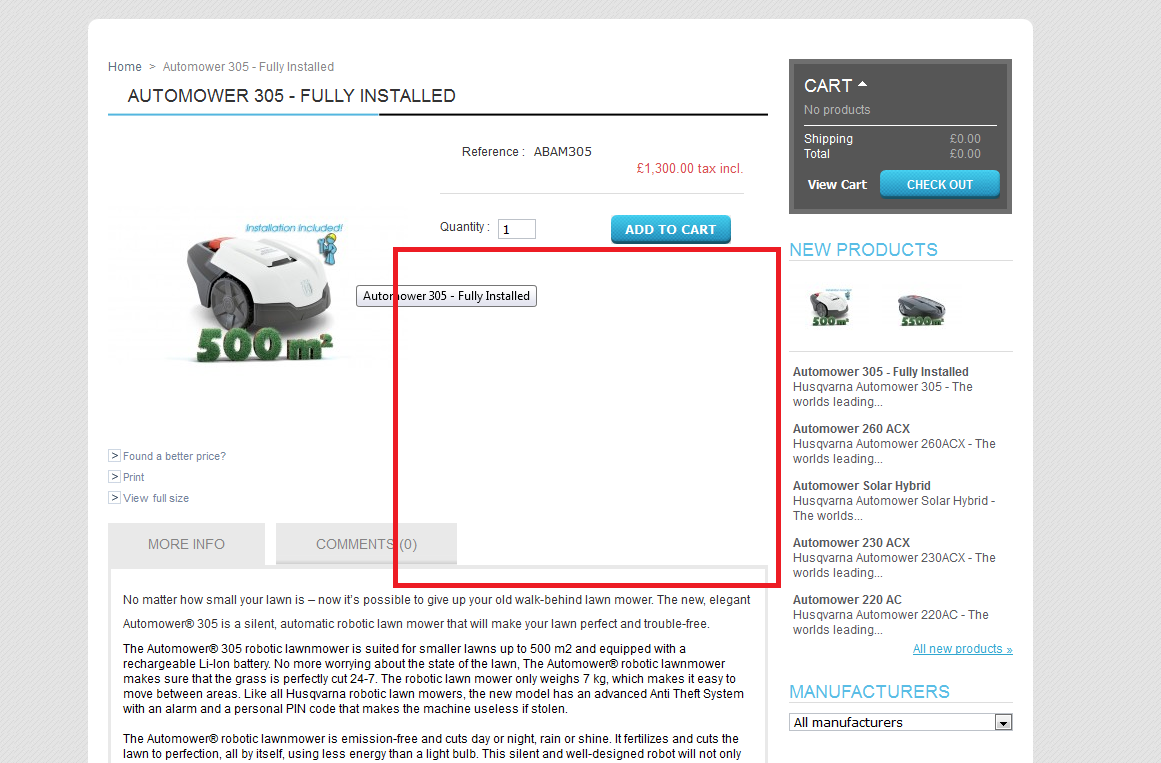Image resolution: width=1161 pixels, height=763 pixels.
Task: Select the reference code ABAM305
Action: 563,152
